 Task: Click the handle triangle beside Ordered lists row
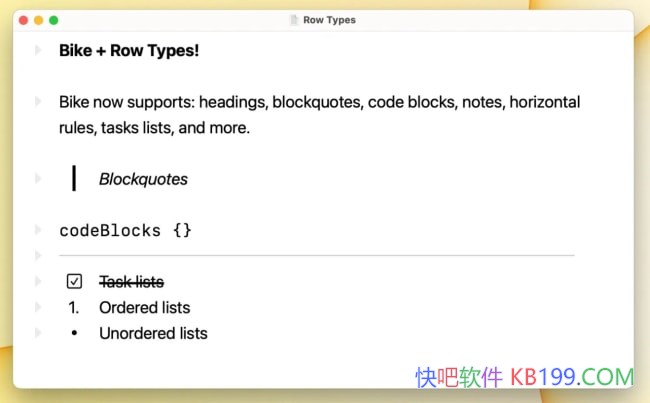(x=38, y=308)
